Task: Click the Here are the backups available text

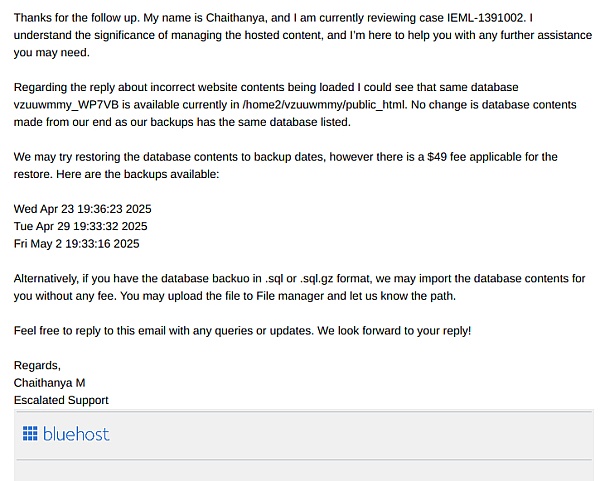Action: (x=141, y=174)
